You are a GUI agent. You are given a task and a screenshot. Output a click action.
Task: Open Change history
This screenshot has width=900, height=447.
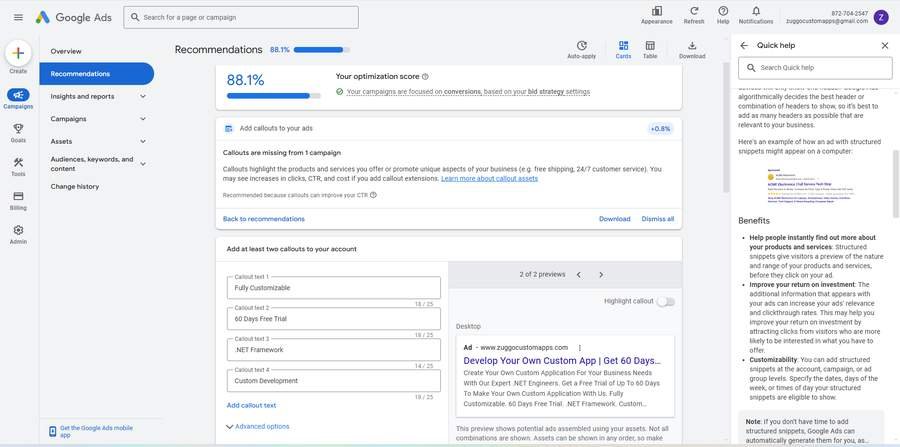click(75, 186)
